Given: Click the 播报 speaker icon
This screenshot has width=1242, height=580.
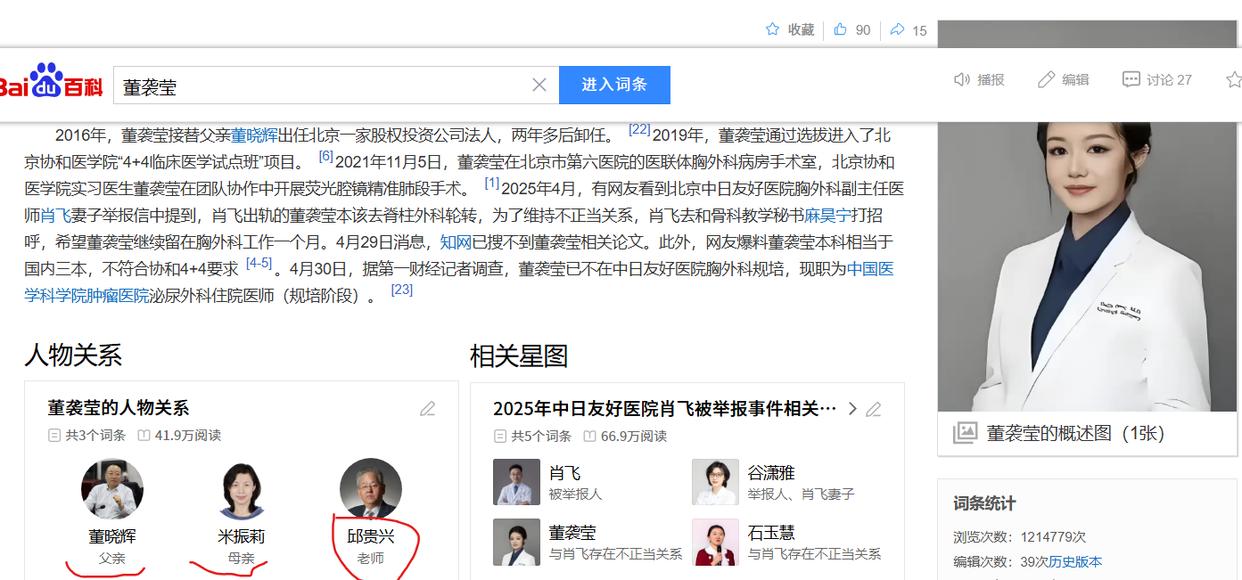Looking at the screenshot, I should pos(962,79).
